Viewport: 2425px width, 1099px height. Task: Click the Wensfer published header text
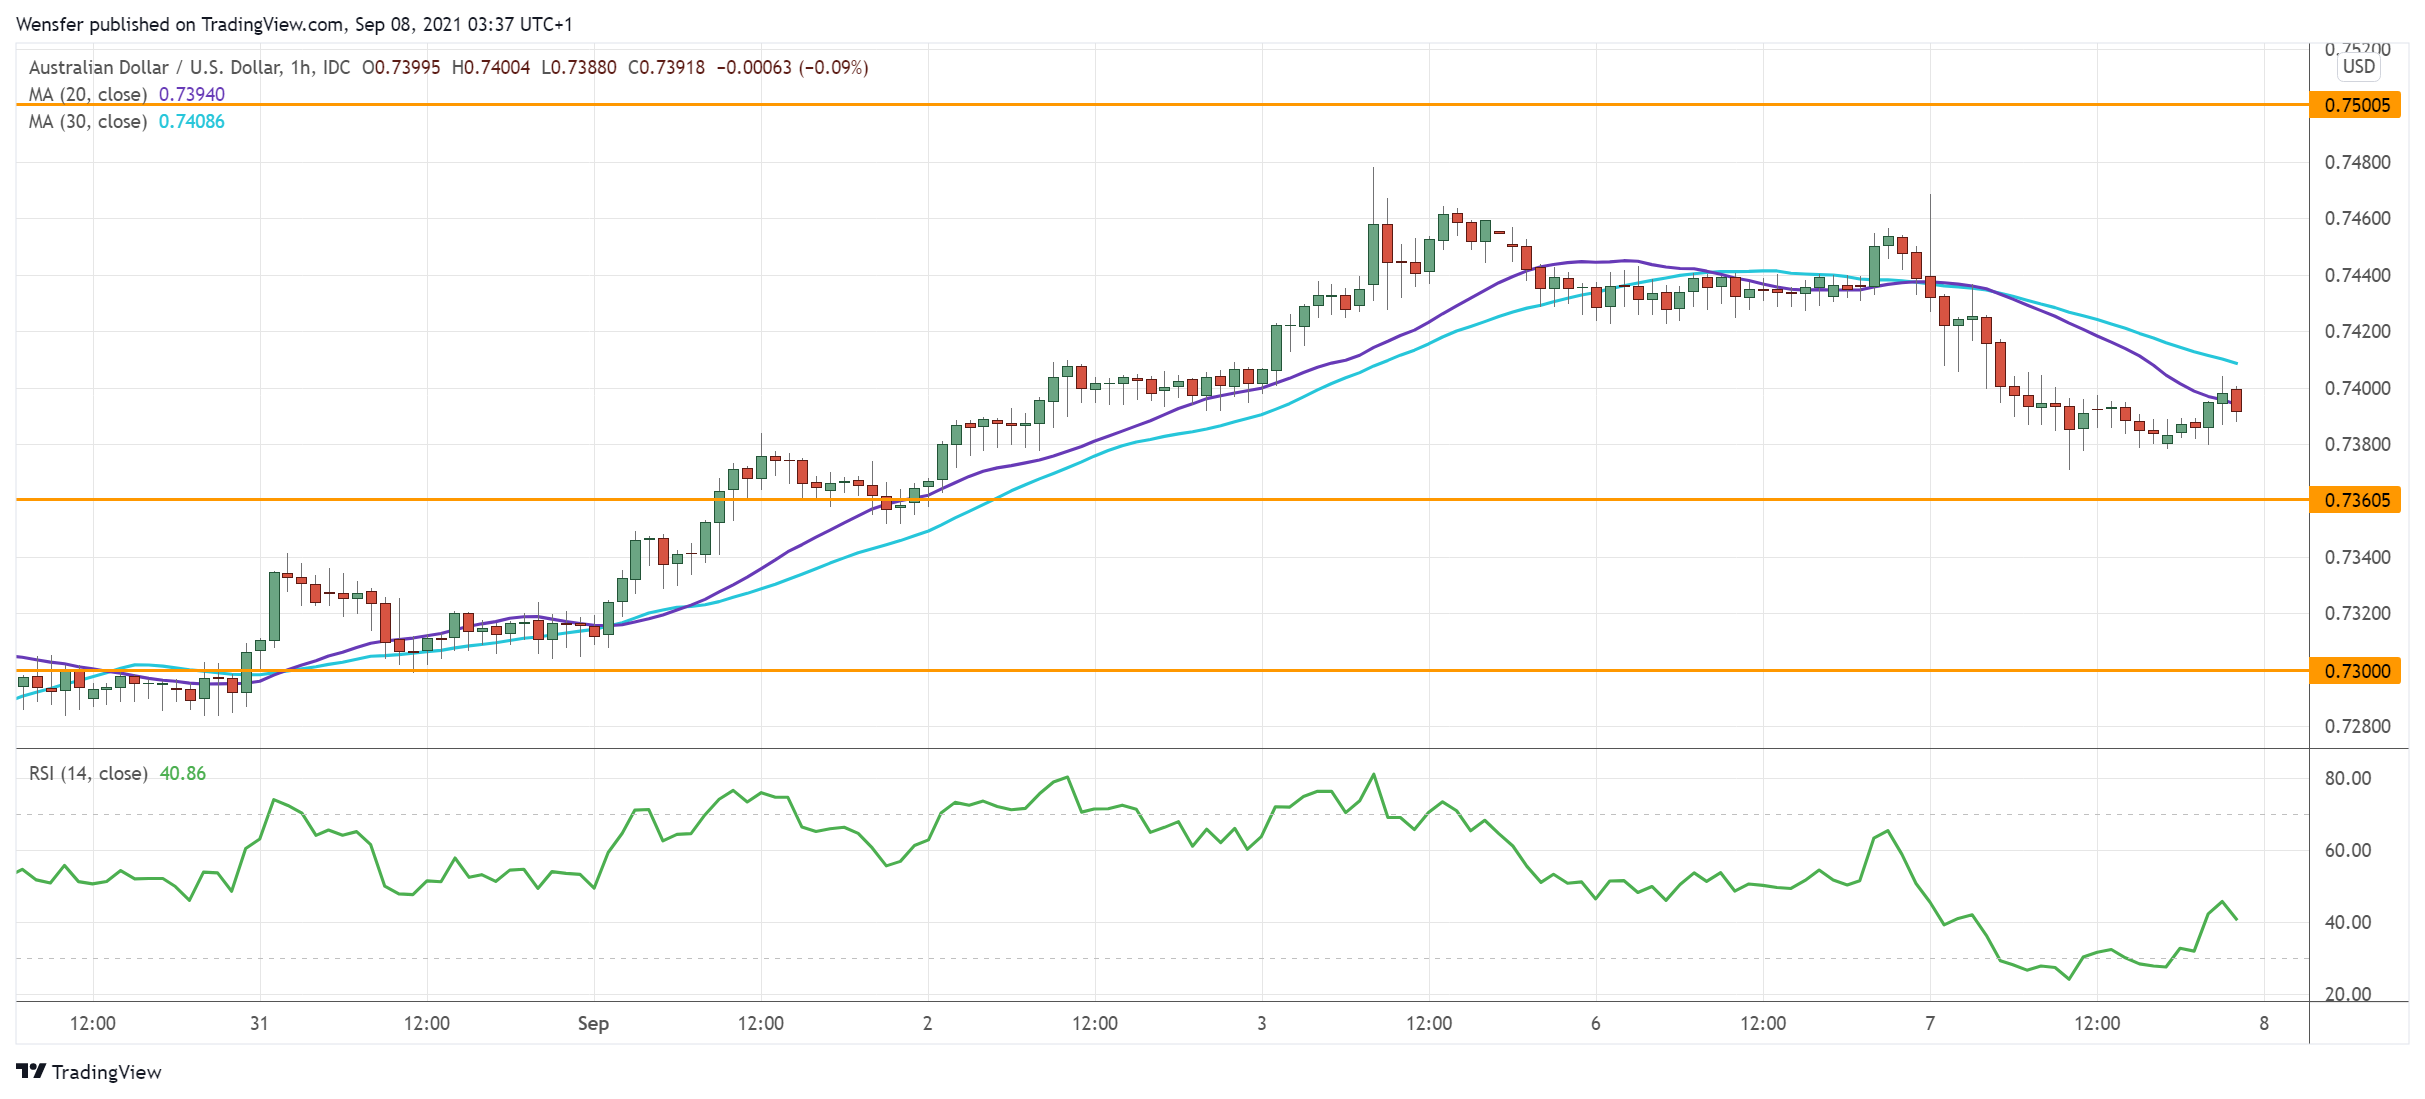294,24
